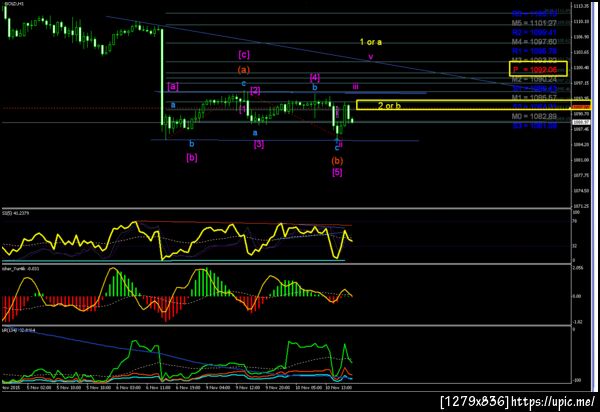The width and height of the screenshot is (600, 412).
Task: Click the highlighted current price tag on the axis
Action: coord(581,122)
